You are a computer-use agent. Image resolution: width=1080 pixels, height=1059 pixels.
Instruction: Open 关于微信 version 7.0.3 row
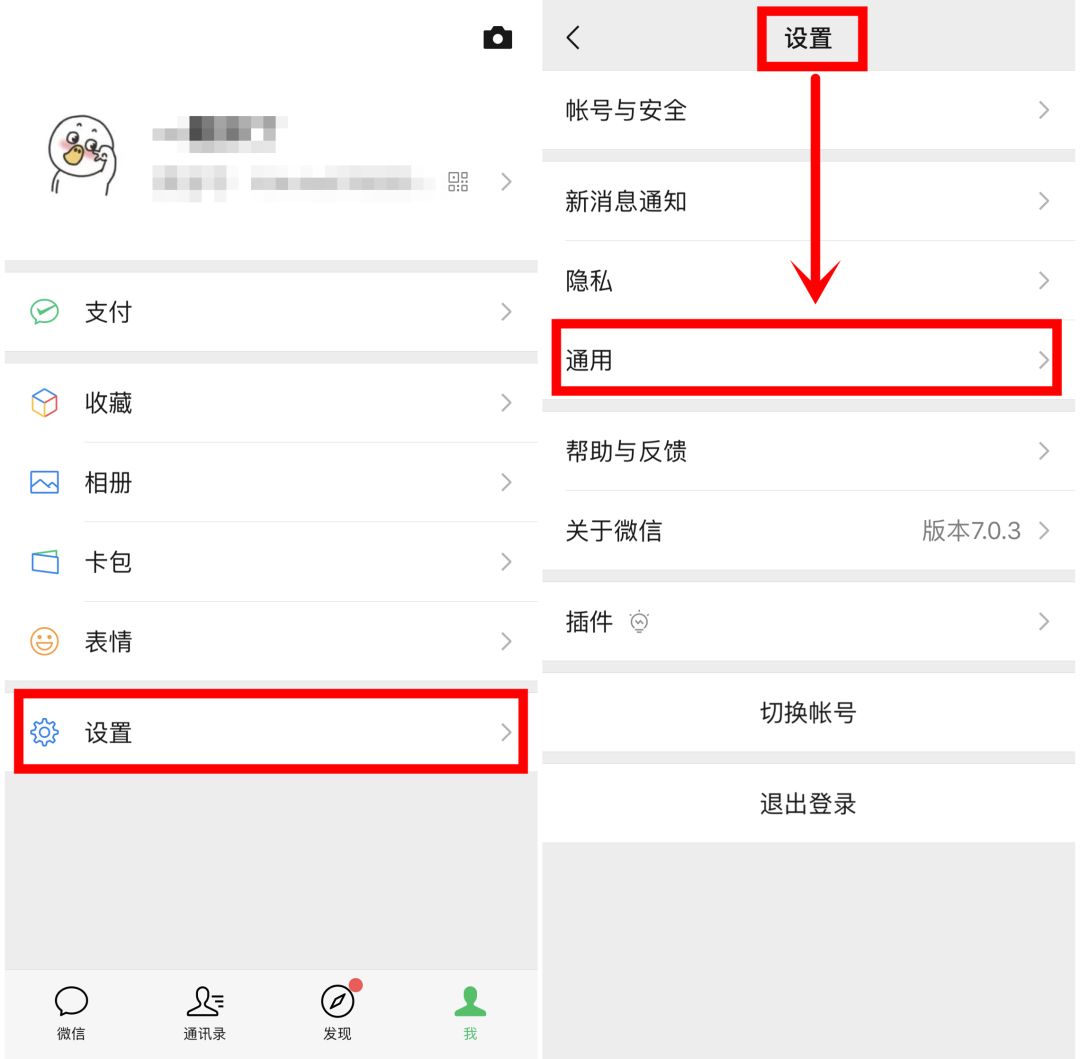(809, 531)
